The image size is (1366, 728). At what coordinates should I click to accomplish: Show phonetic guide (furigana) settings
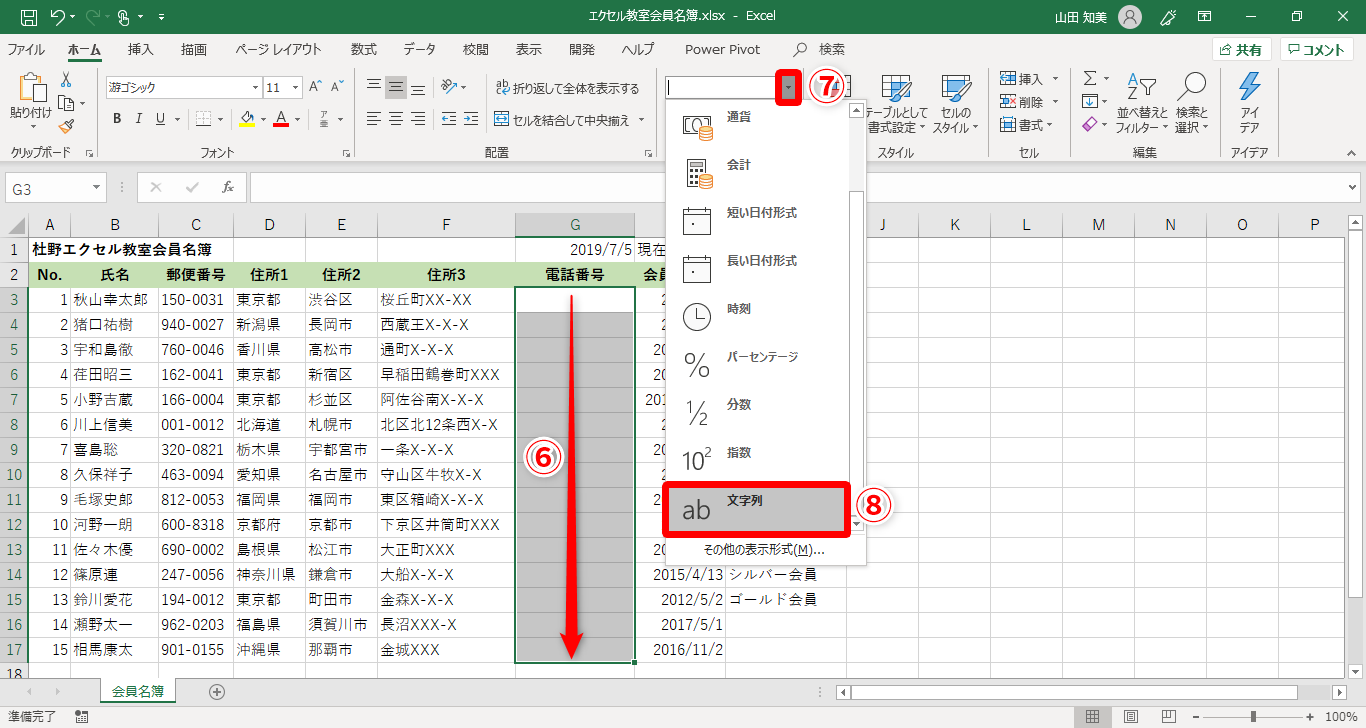[x=323, y=119]
